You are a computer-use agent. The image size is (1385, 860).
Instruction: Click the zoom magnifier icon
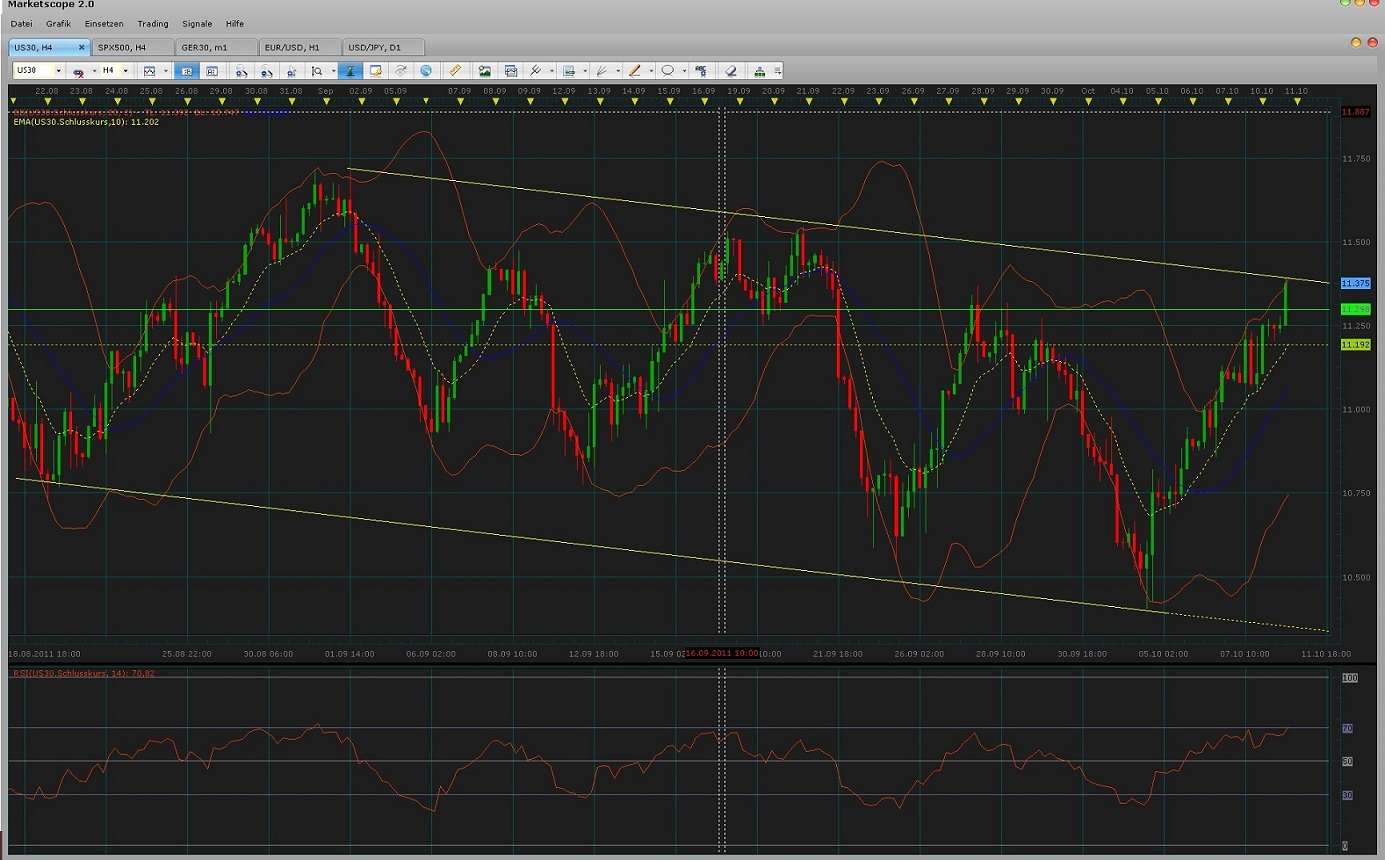coord(316,71)
